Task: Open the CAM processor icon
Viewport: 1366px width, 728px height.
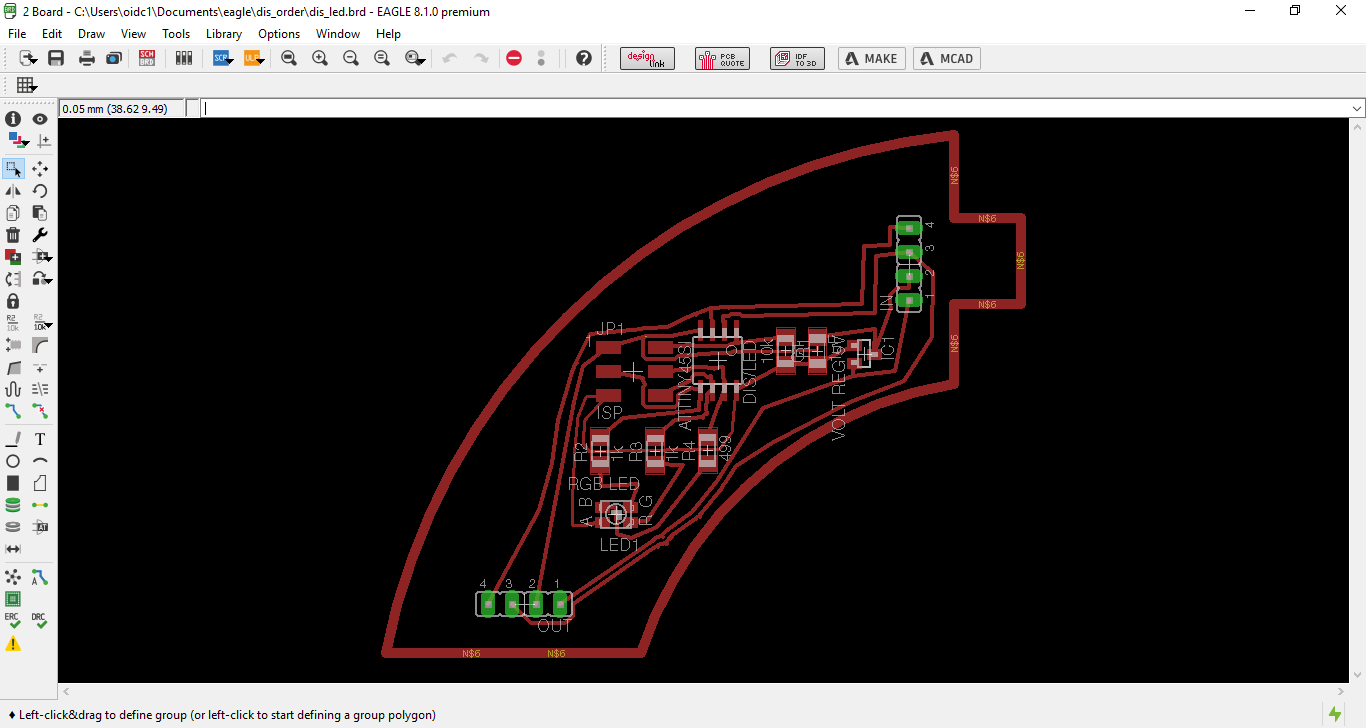Action: [x=114, y=58]
